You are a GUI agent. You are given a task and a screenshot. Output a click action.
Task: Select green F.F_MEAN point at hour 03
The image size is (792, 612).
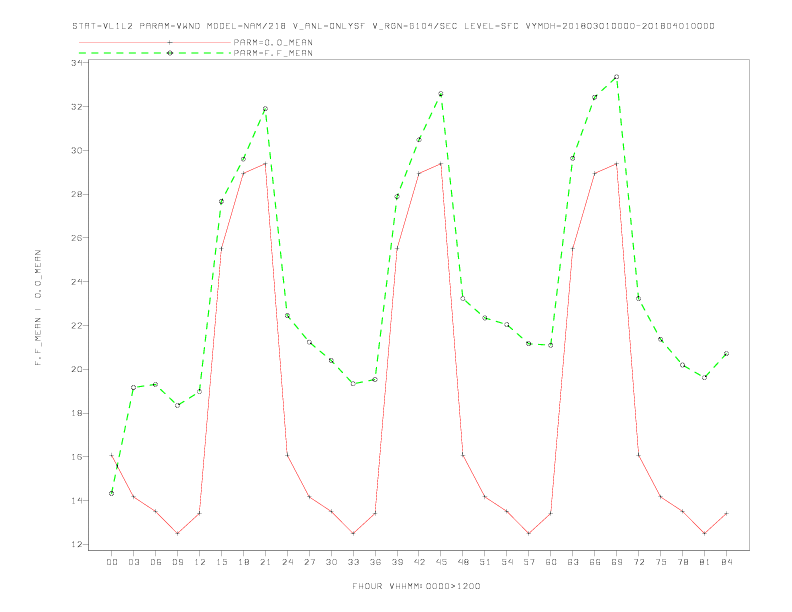tap(133, 388)
